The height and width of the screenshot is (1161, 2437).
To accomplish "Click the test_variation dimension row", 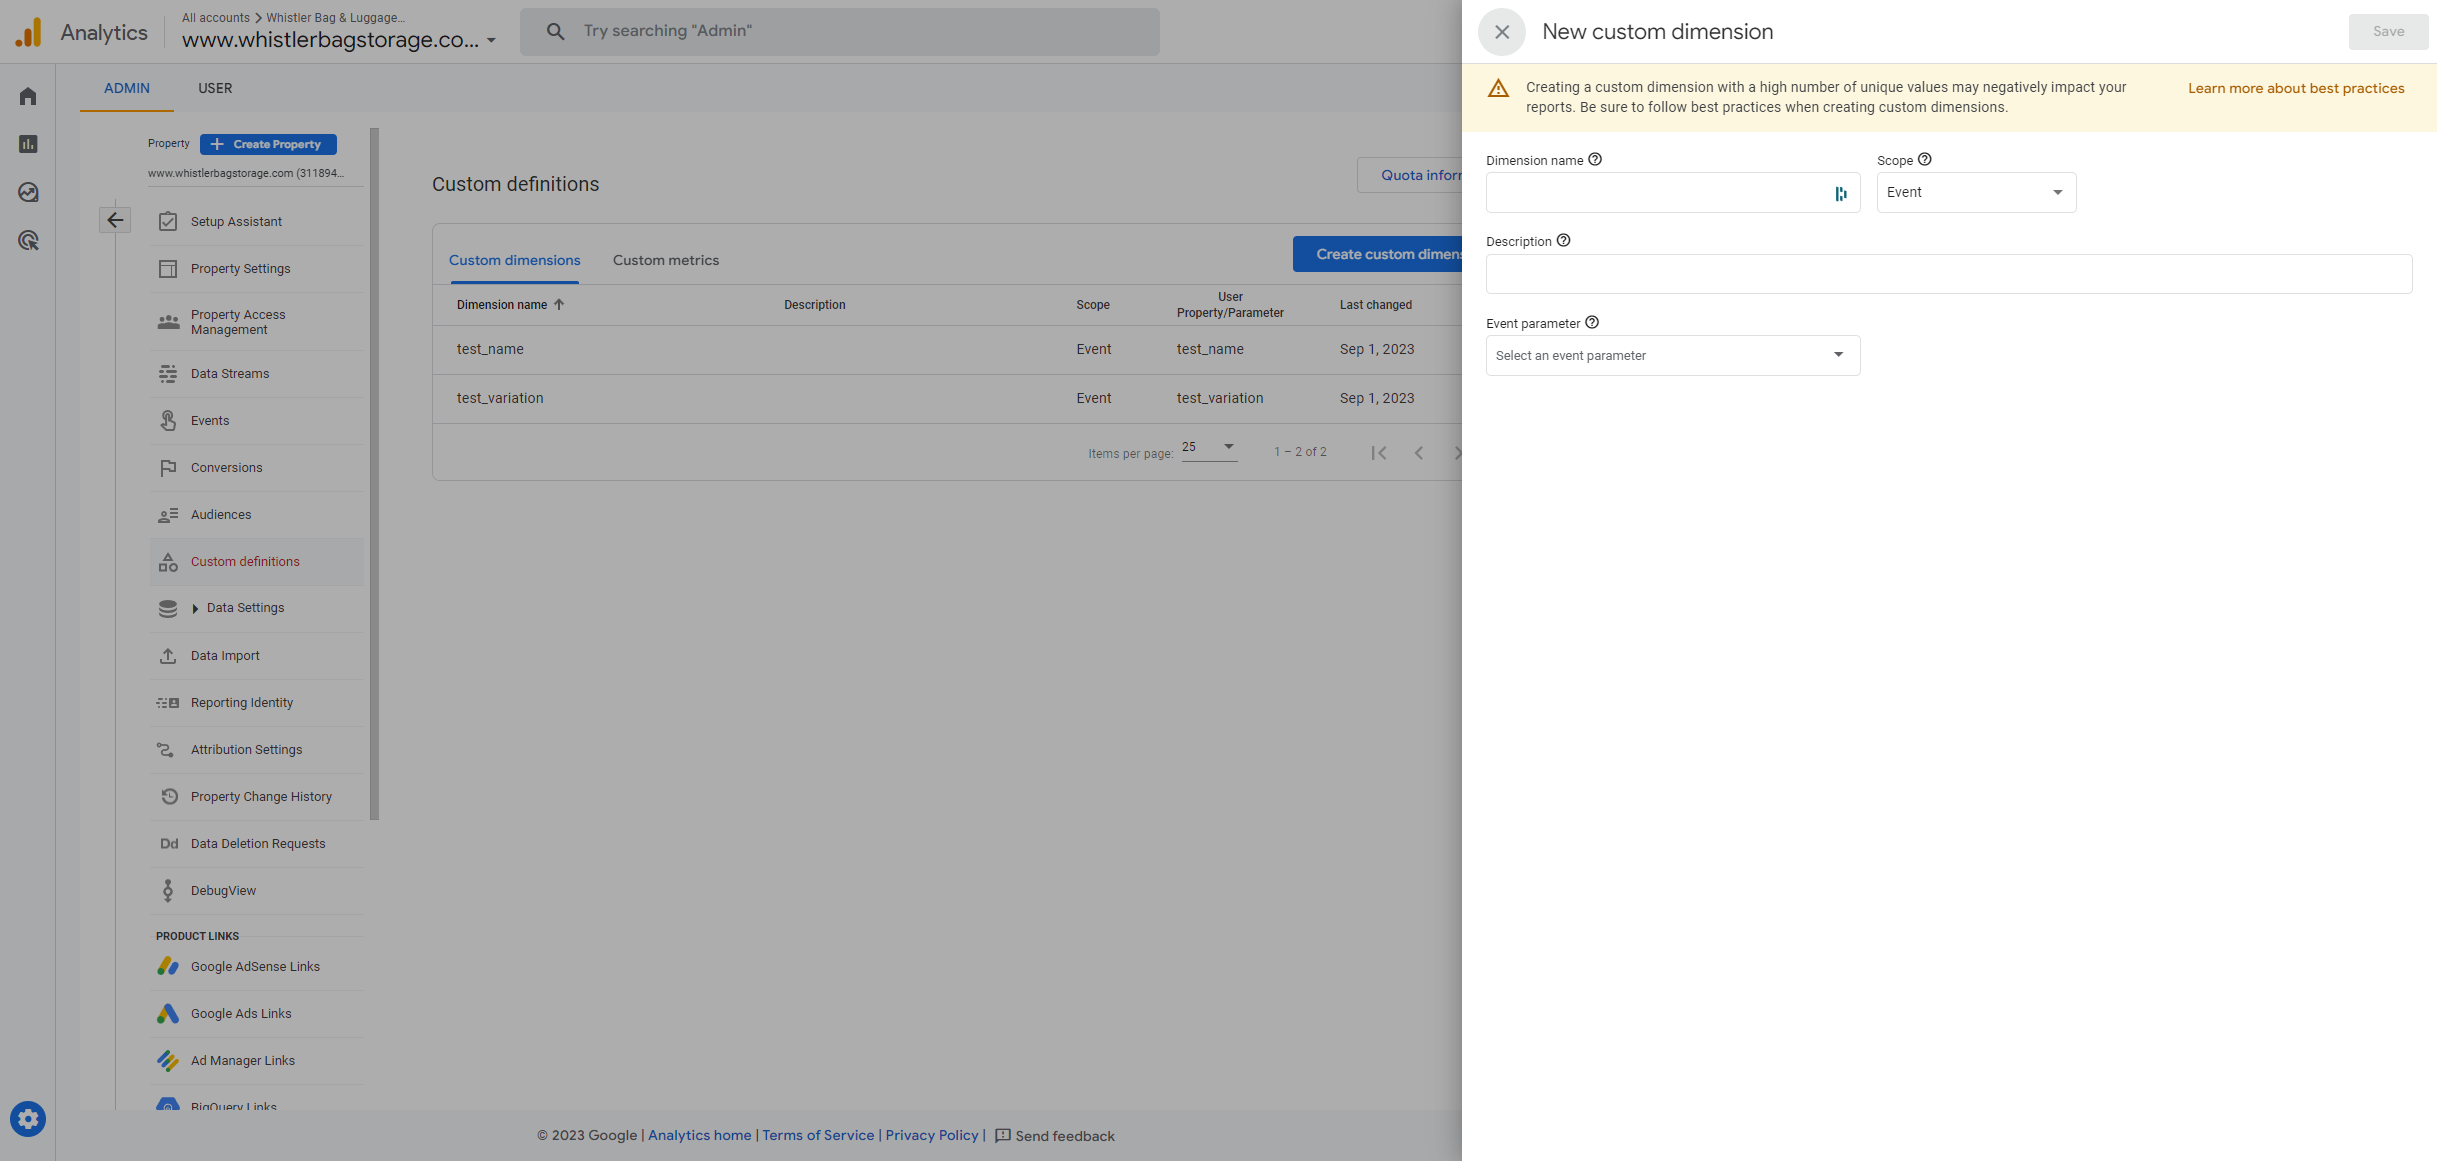I will point(947,399).
